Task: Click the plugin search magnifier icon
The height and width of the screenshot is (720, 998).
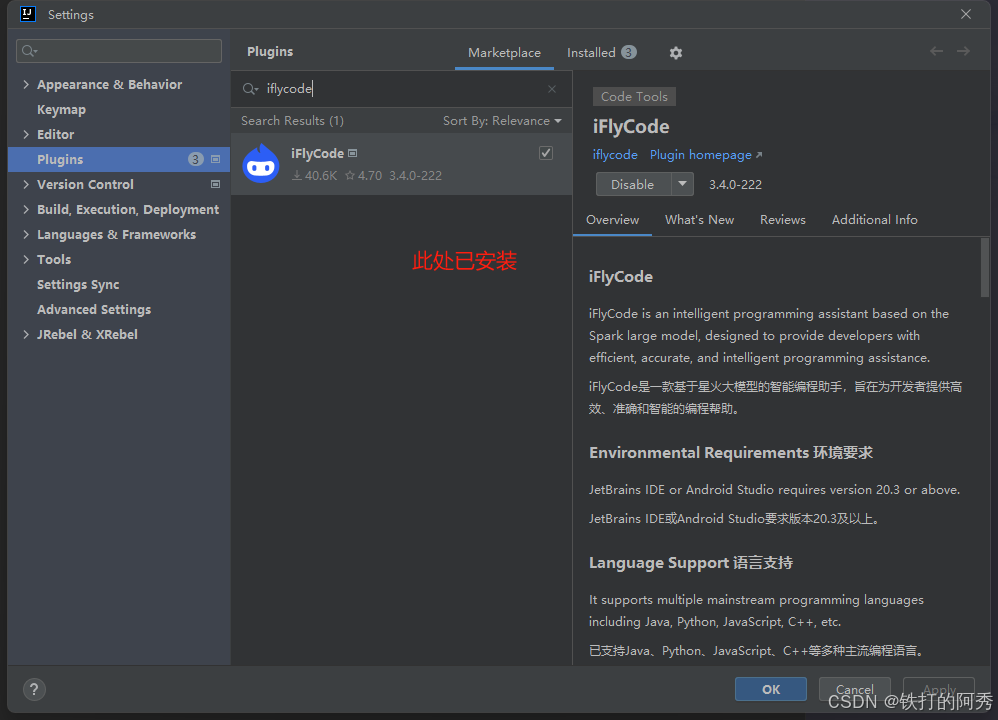Action: (250, 89)
